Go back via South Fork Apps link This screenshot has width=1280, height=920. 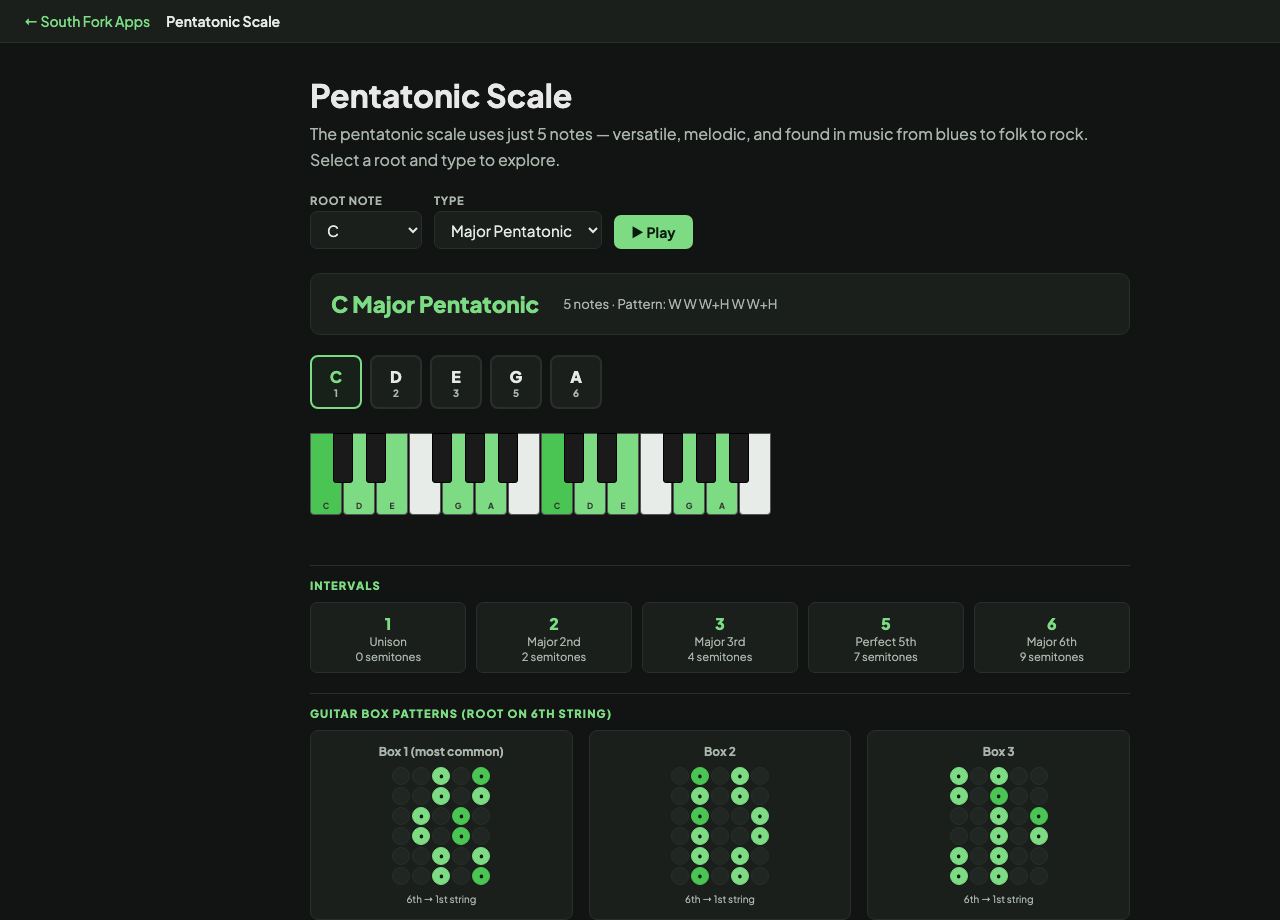click(87, 21)
